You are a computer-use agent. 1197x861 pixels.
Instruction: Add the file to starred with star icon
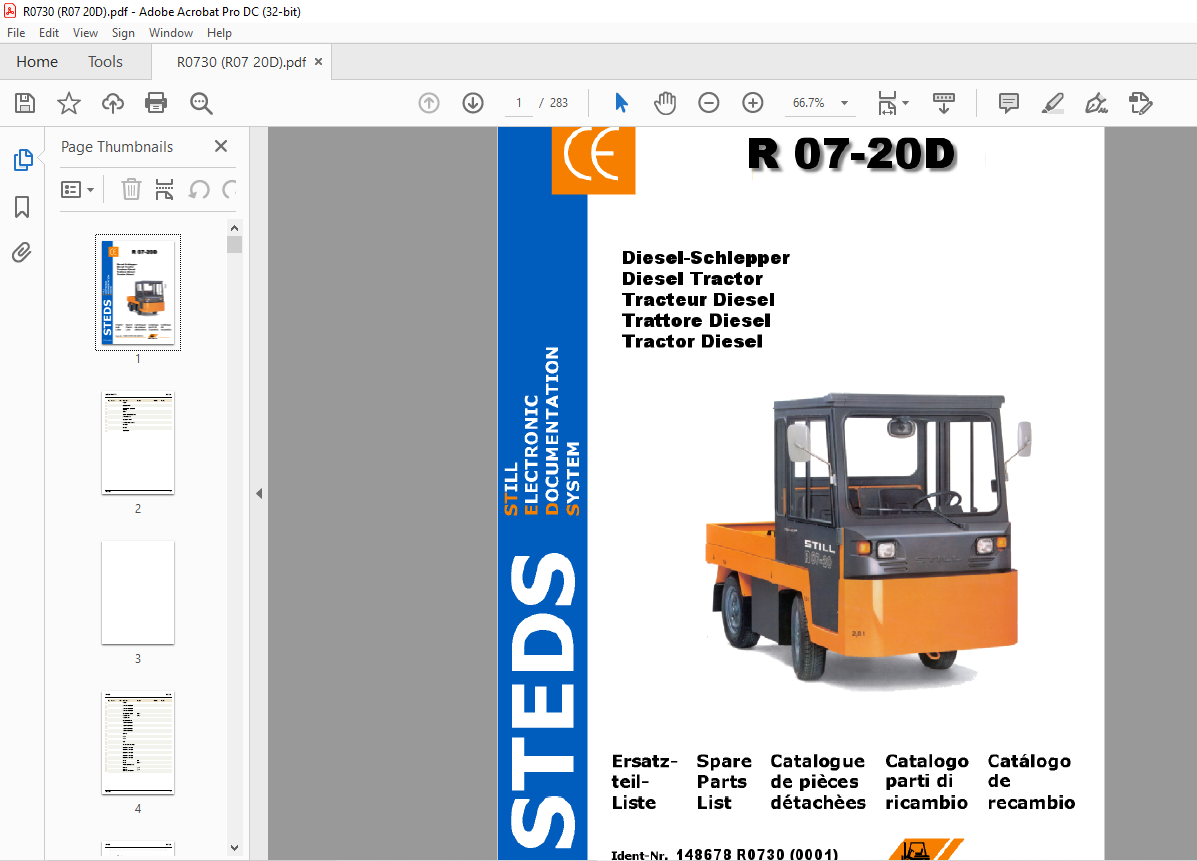pyautogui.click(x=69, y=103)
